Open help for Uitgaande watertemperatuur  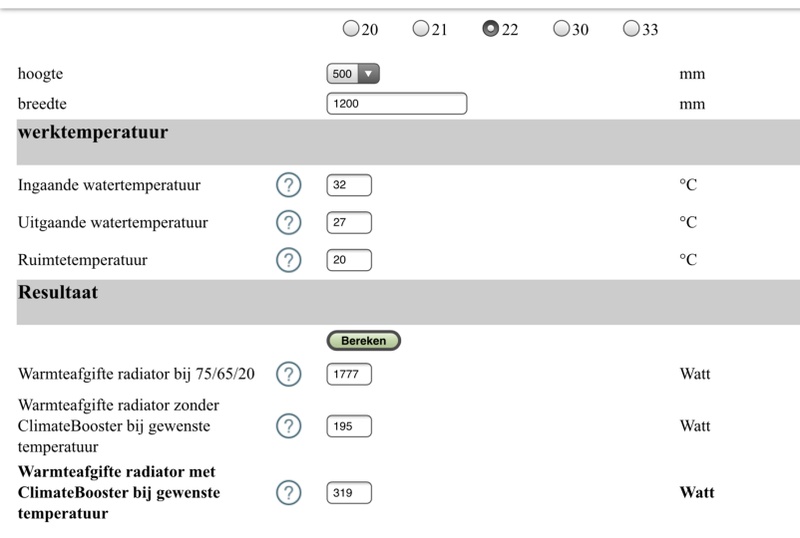pyautogui.click(x=288, y=222)
